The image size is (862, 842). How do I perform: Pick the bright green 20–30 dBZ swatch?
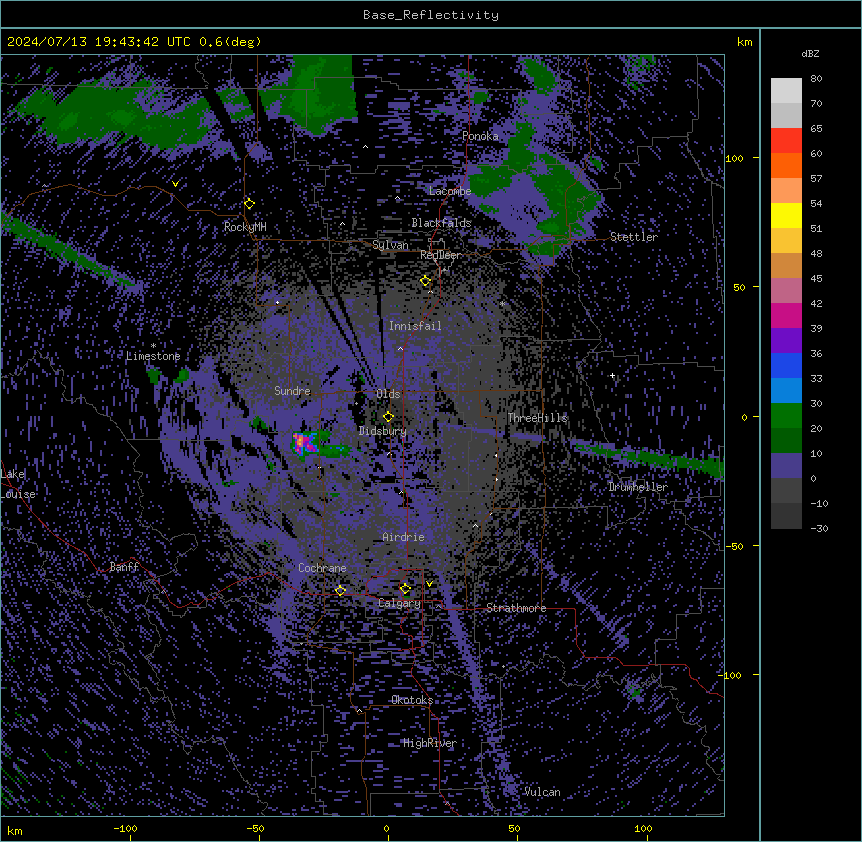pos(786,416)
